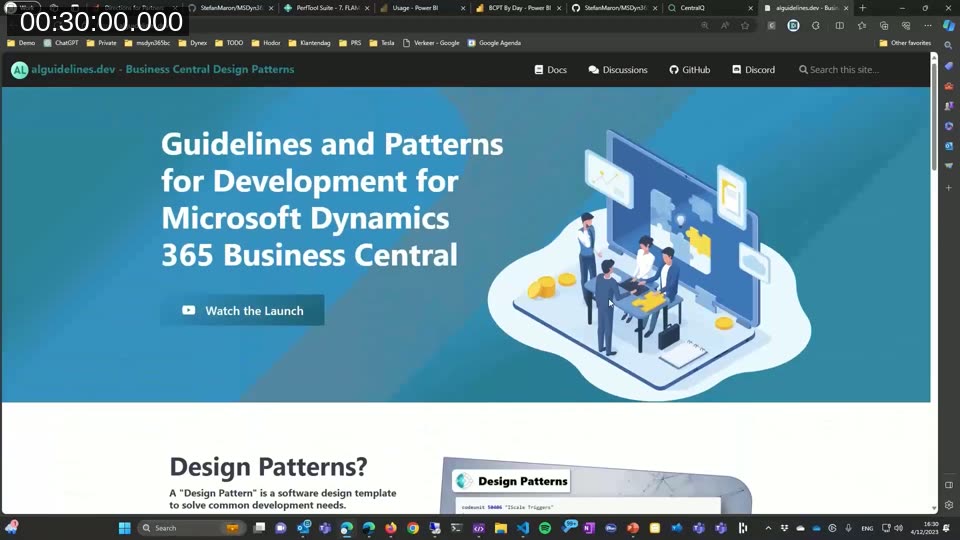Screen dimensions: 960x540
Task: Open the Collections toolbar icon
Action: click(x=884, y=26)
